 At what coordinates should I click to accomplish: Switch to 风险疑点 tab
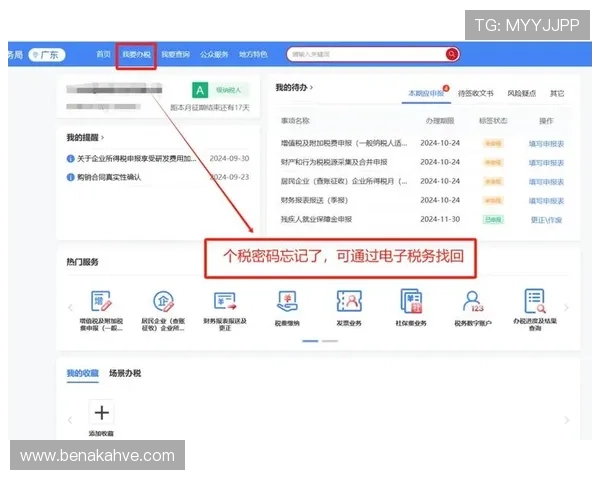click(522, 93)
